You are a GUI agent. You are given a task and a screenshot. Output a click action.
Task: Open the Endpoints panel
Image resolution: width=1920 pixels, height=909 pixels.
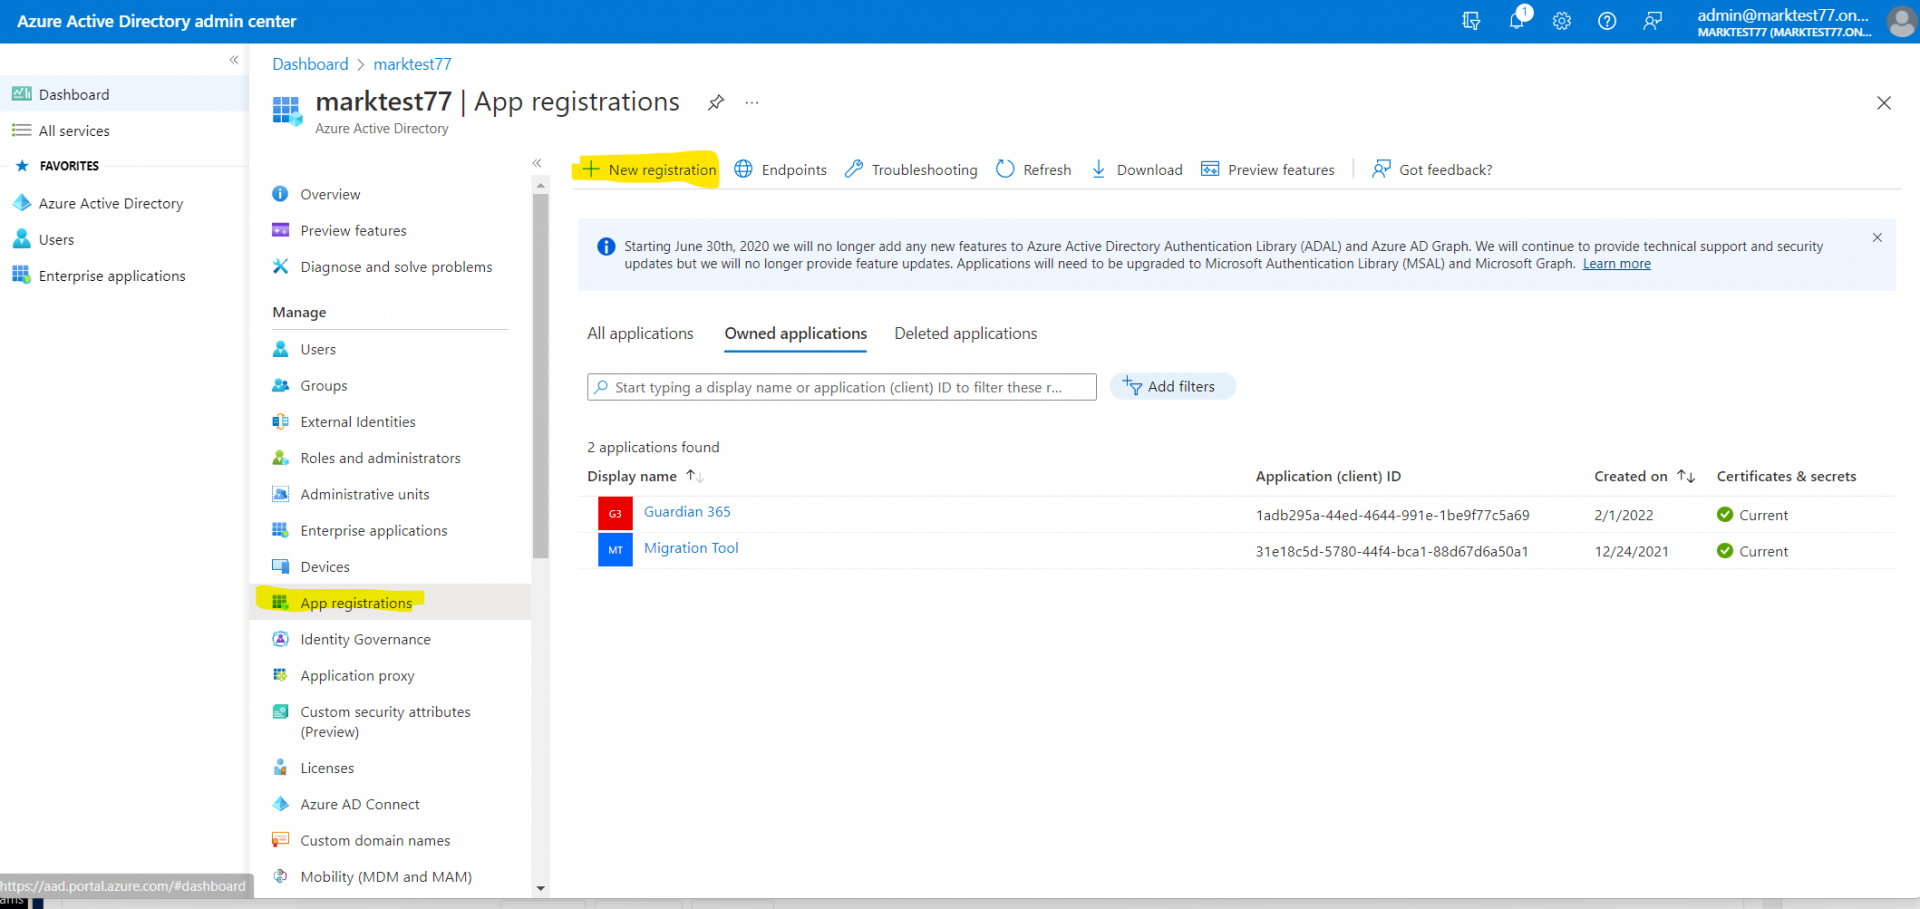coord(780,169)
